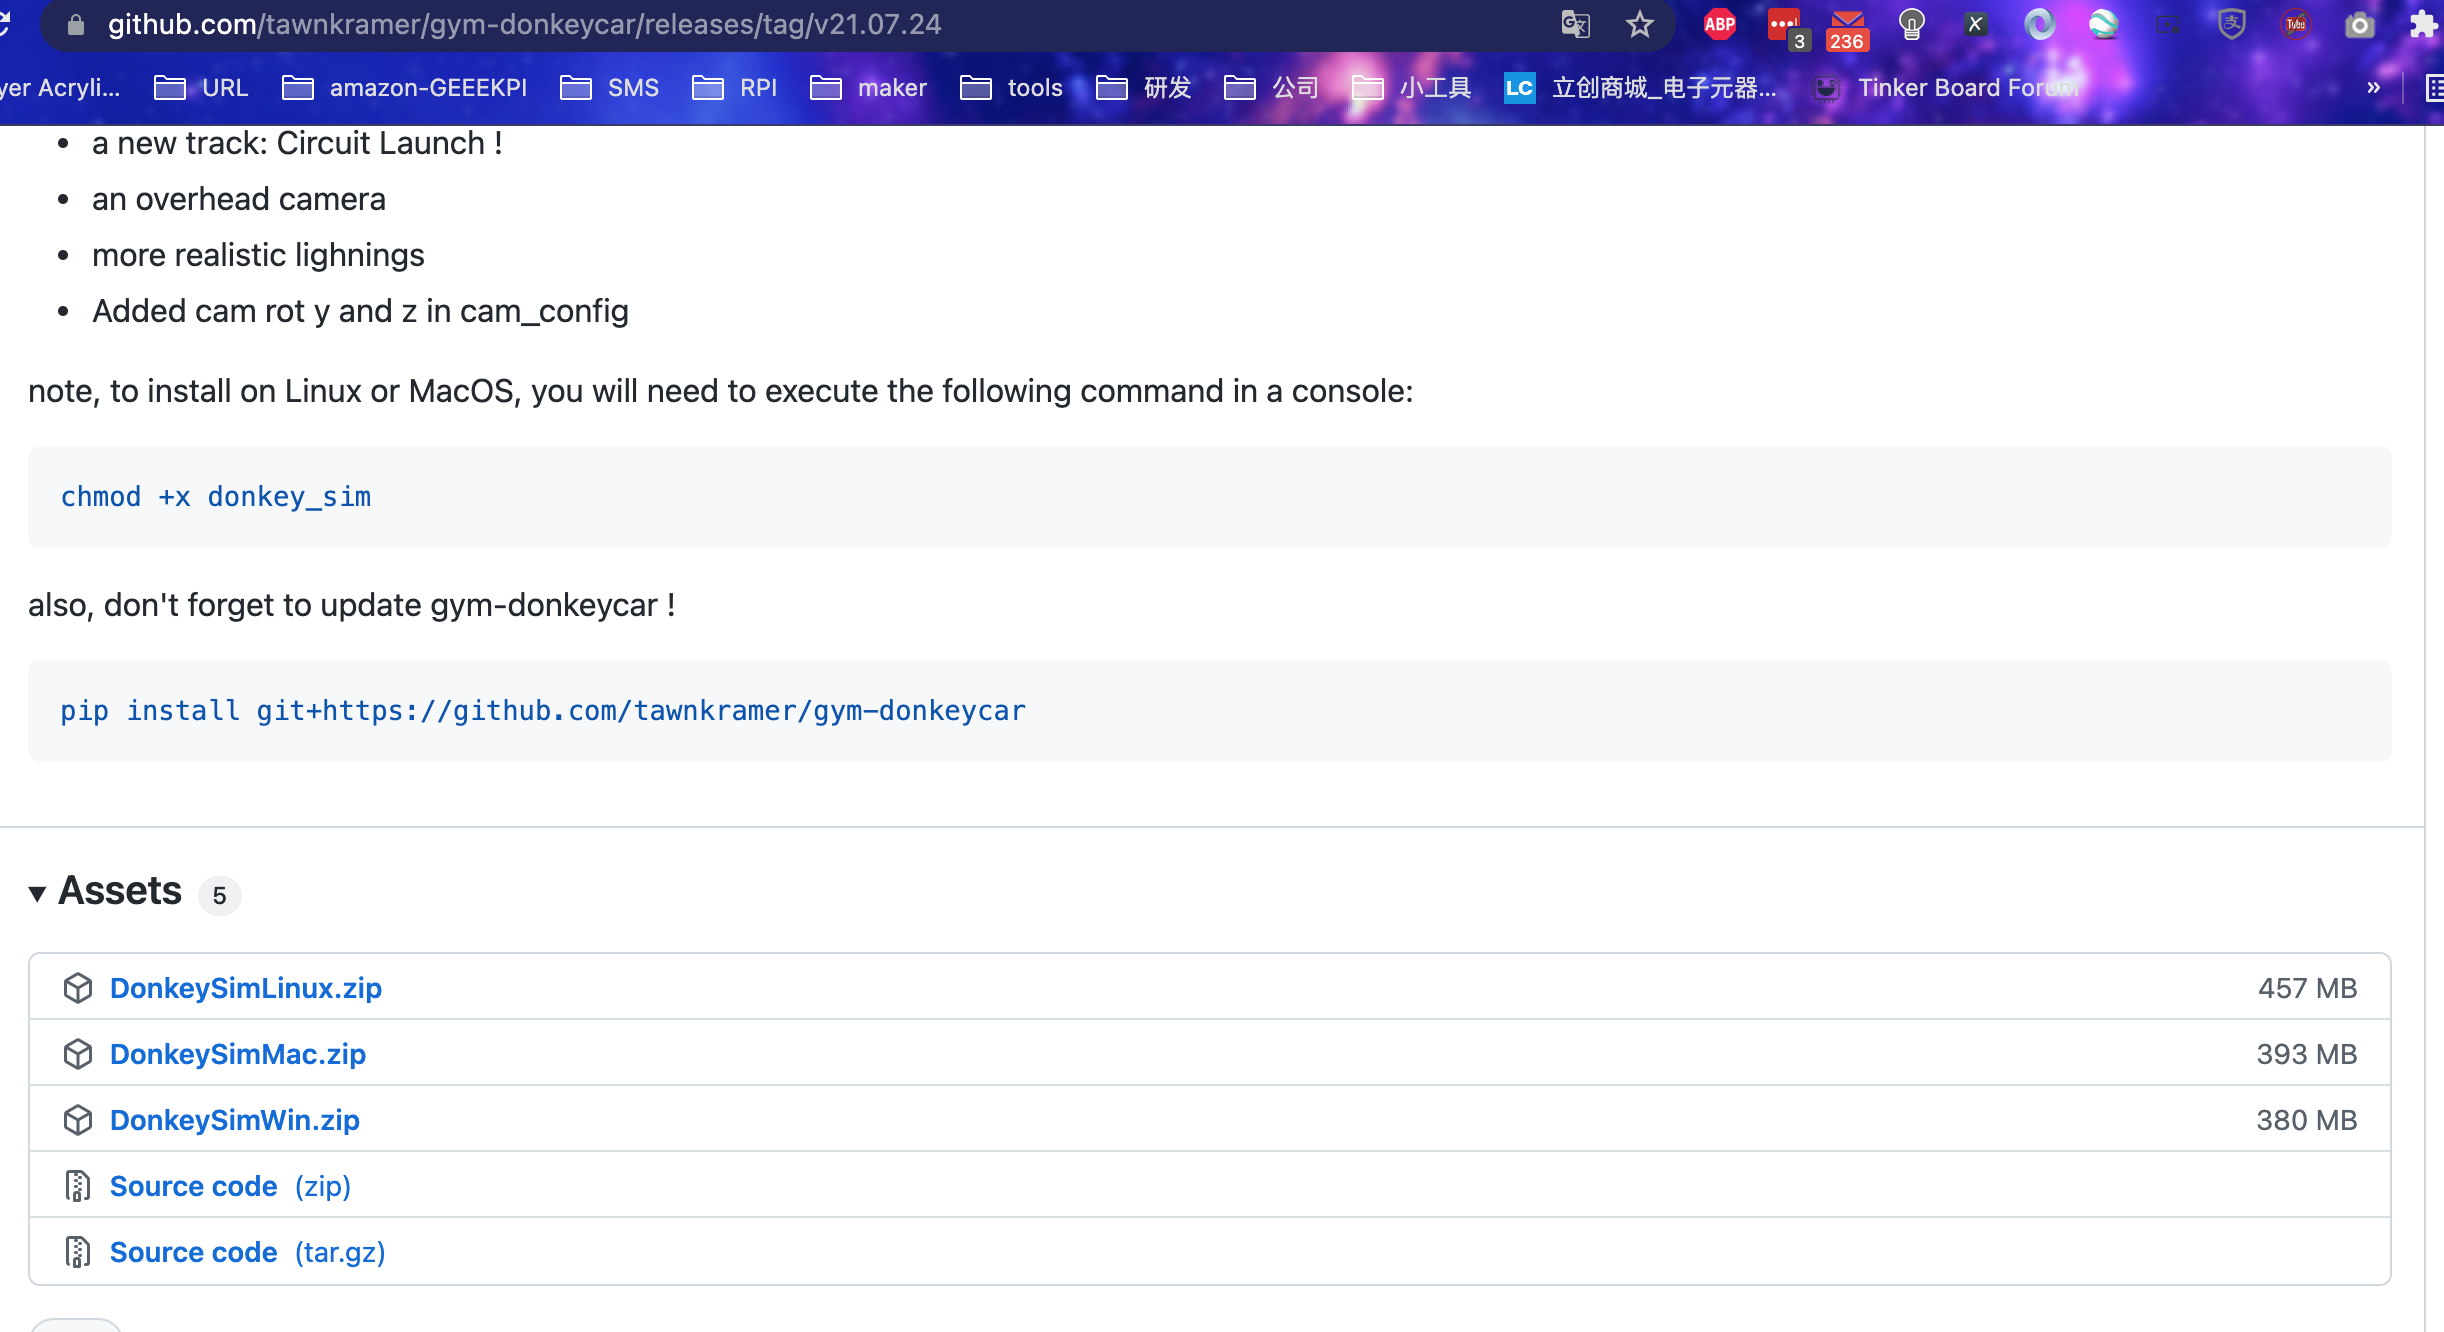The height and width of the screenshot is (1332, 2444).
Task: Open the 公司 bookmark folder
Action: [1271, 88]
